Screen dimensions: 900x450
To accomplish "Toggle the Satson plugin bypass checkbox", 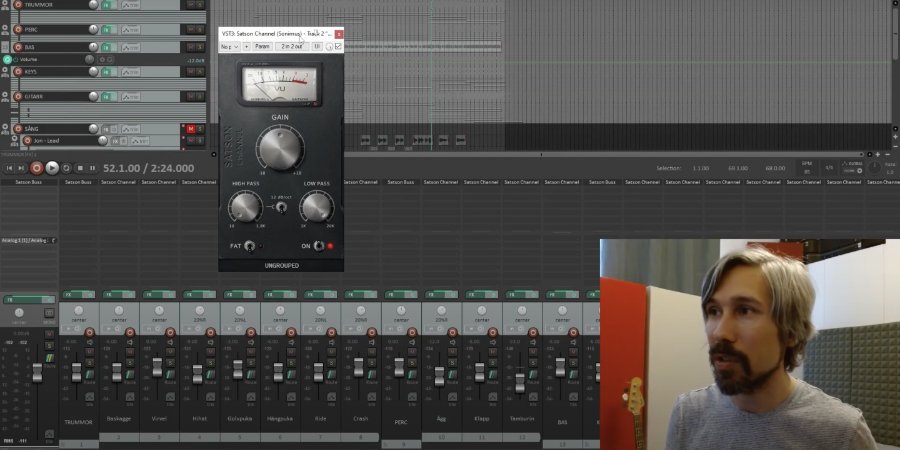I will tap(338, 46).
